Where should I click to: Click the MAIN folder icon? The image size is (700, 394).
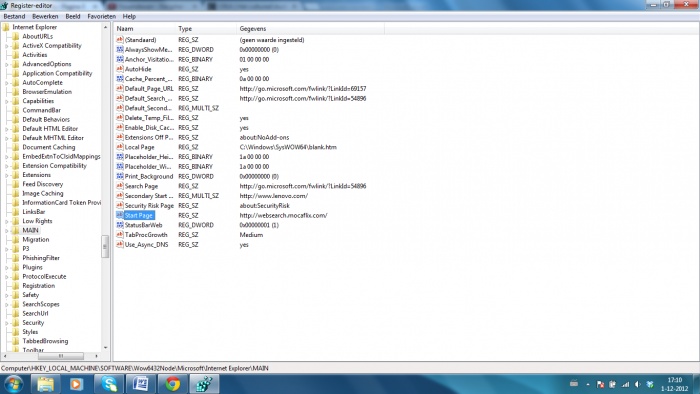[x=16, y=230]
